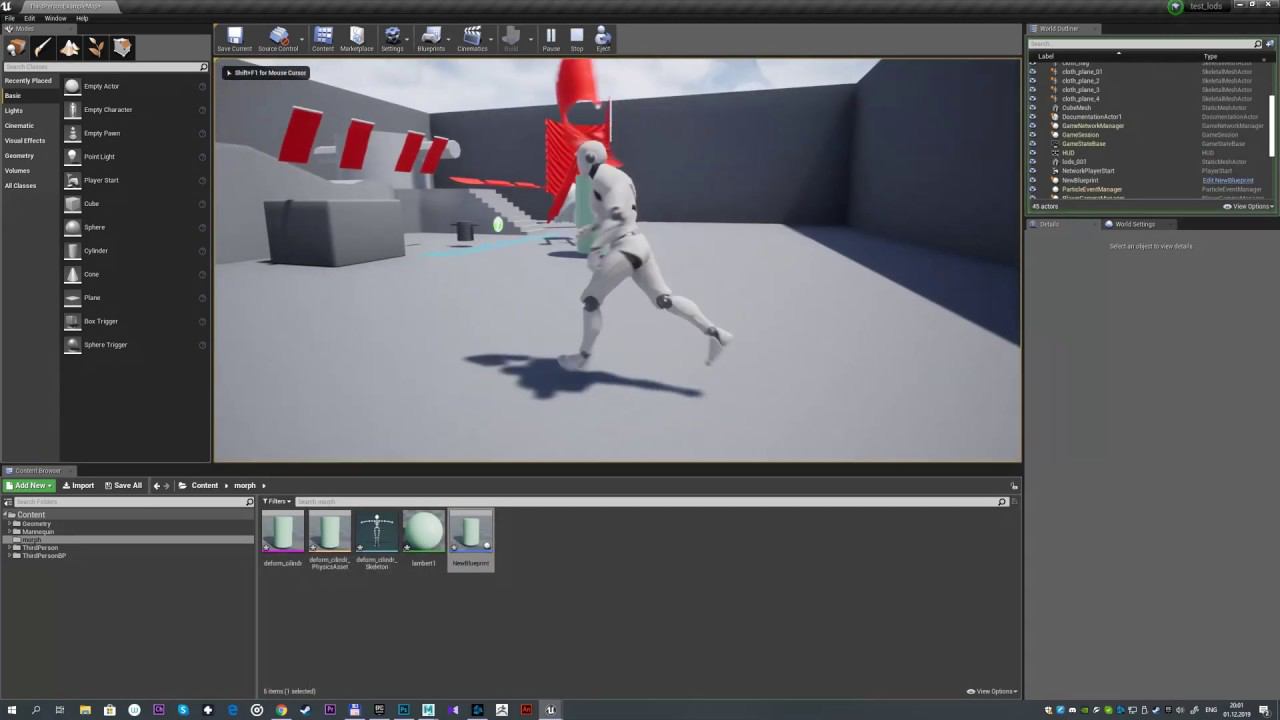The image size is (1280, 720).
Task: Open the Settings dropdown arrow
Action: coord(407,40)
